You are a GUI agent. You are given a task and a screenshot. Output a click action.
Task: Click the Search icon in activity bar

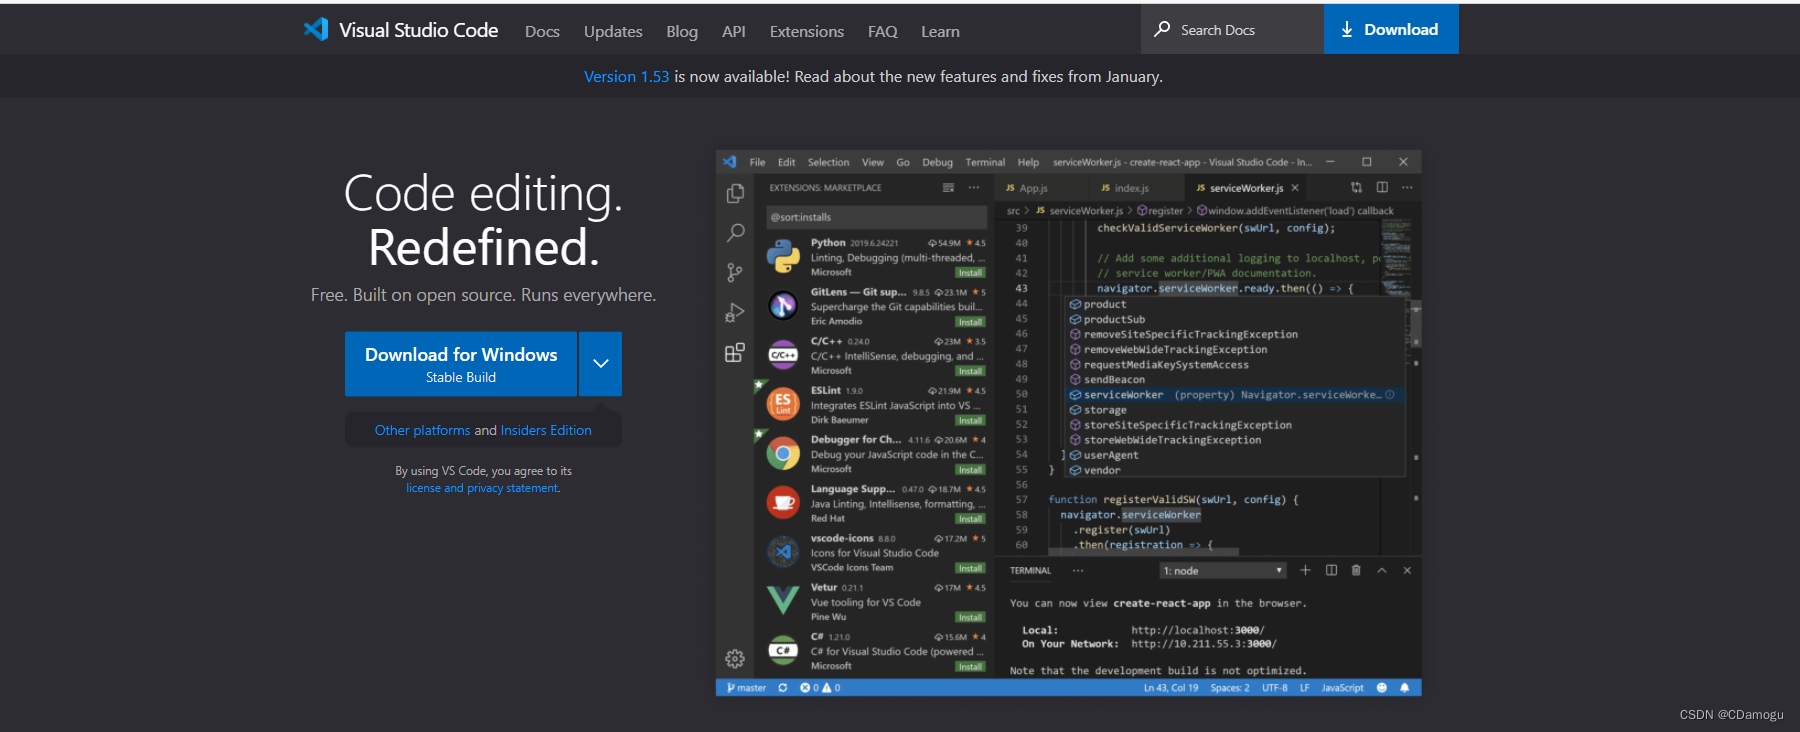735,233
